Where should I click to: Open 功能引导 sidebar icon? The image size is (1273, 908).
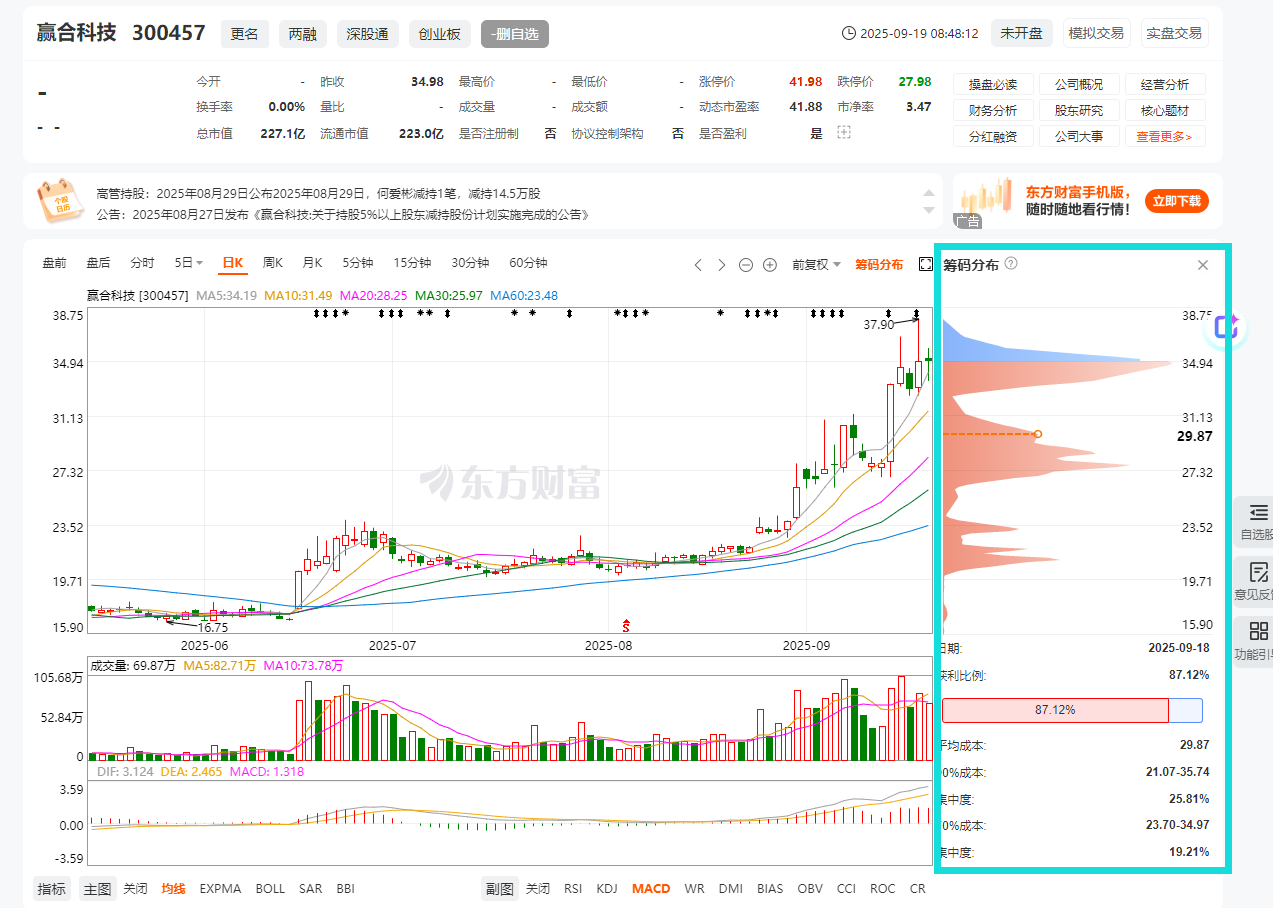pyautogui.click(x=1256, y=641)
